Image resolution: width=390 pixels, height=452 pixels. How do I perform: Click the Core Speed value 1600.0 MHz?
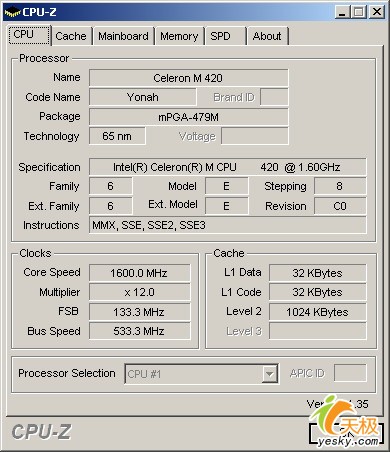pos(140,273)
